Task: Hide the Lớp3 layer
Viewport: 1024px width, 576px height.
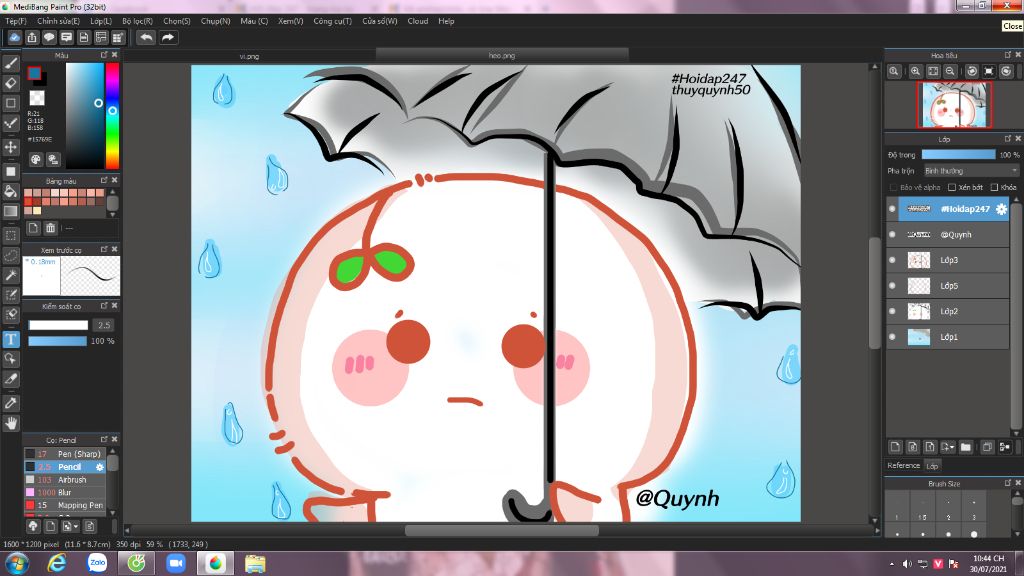Action: pyautogui.click(x=893, y=260)
